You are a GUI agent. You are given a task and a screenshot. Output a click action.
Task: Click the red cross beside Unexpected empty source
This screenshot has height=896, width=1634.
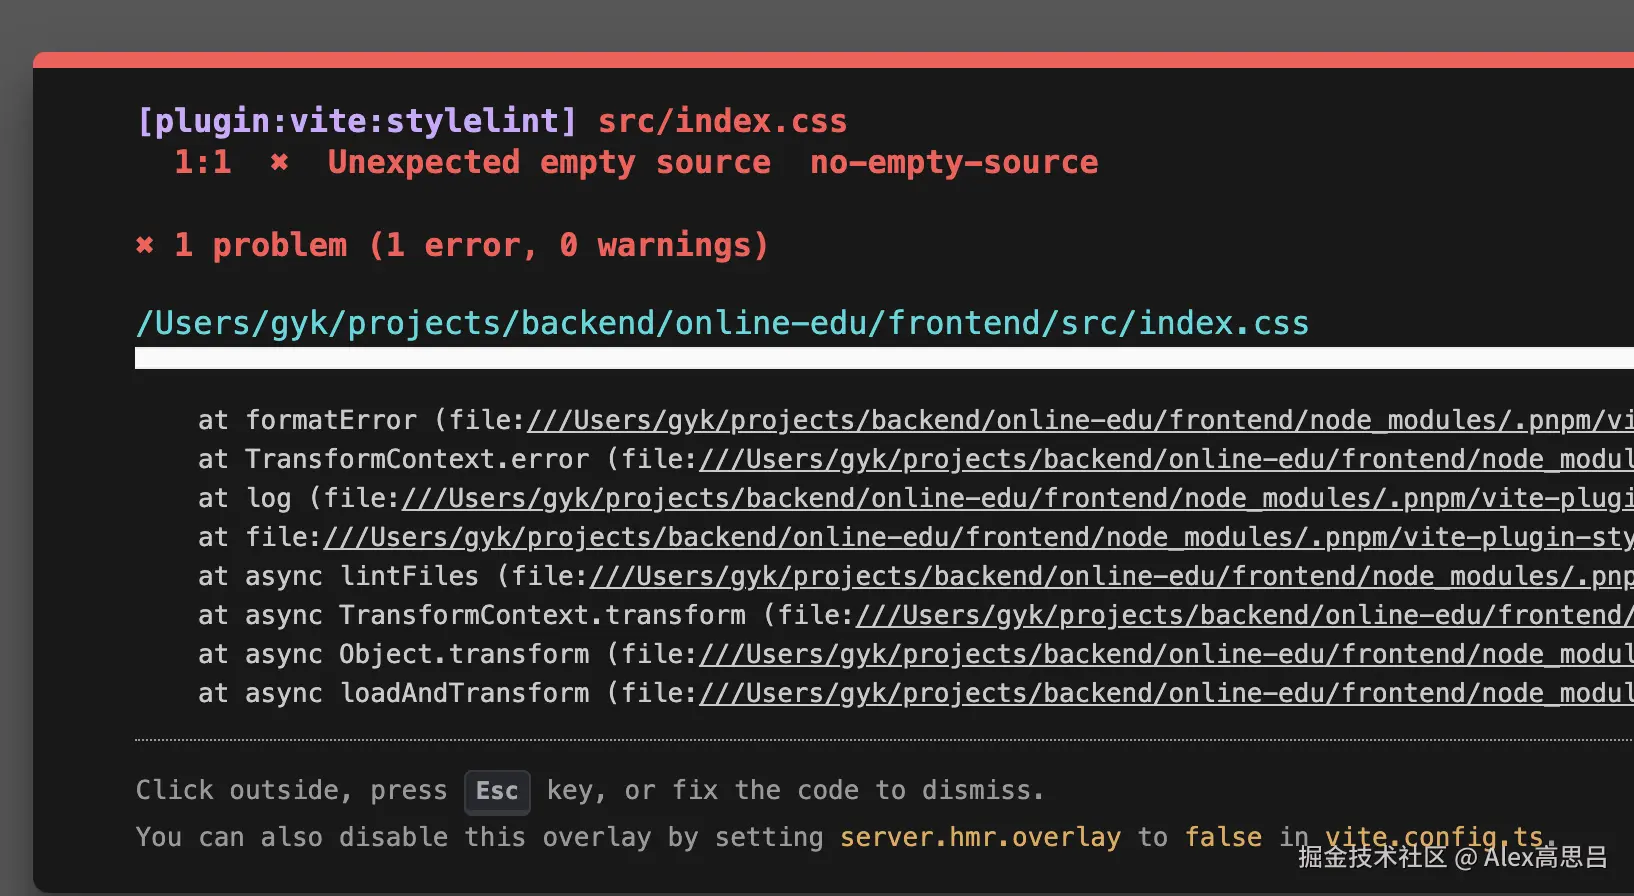click(x=279, y=162)
